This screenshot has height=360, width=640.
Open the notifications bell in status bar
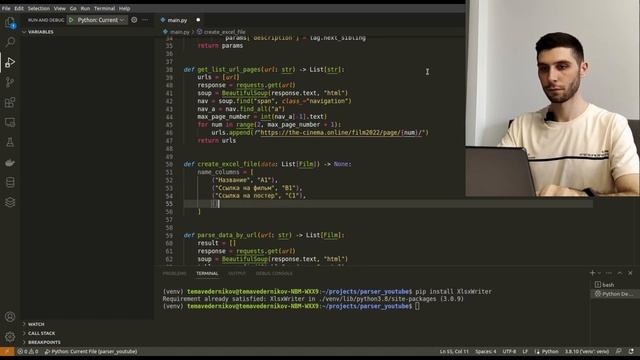point(631,351)
